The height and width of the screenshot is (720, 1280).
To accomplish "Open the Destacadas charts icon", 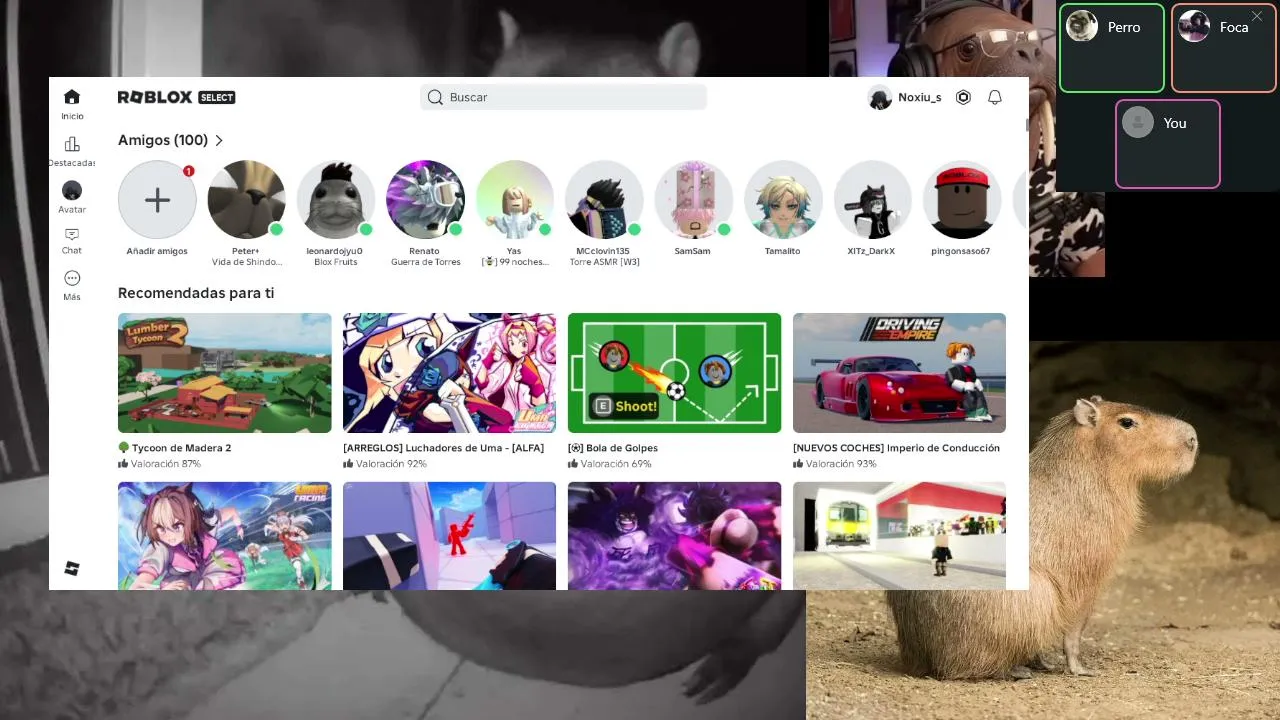I will click(x=72, y=144).
